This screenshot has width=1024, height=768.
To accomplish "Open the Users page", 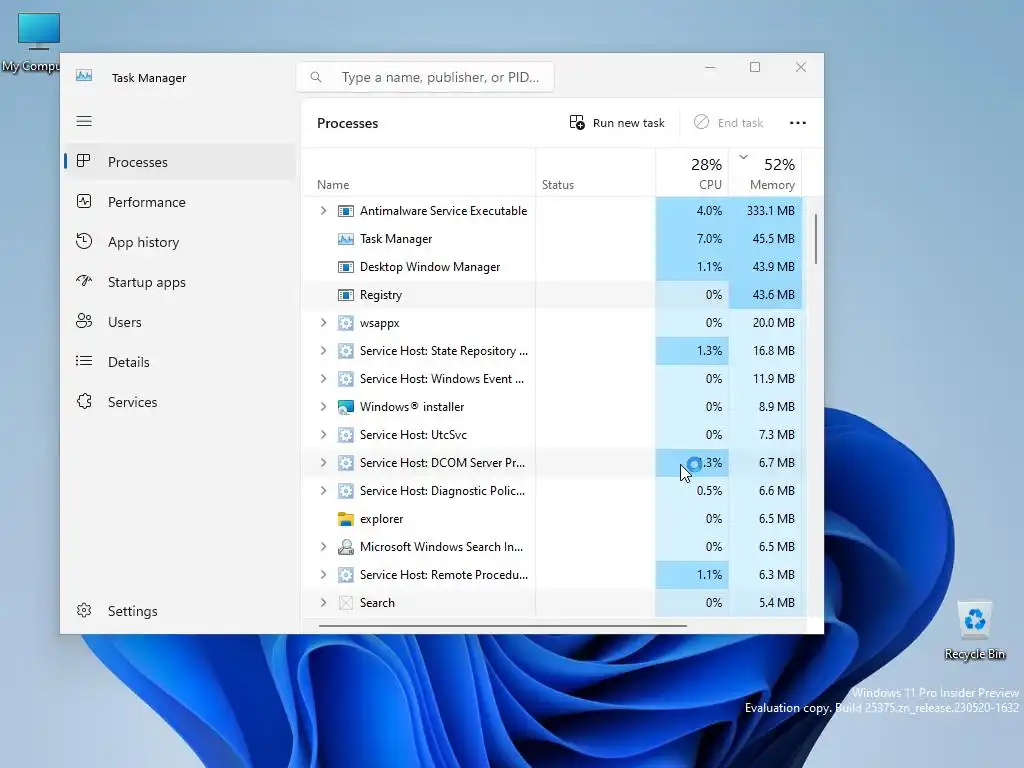I will (x=180, y=322).
